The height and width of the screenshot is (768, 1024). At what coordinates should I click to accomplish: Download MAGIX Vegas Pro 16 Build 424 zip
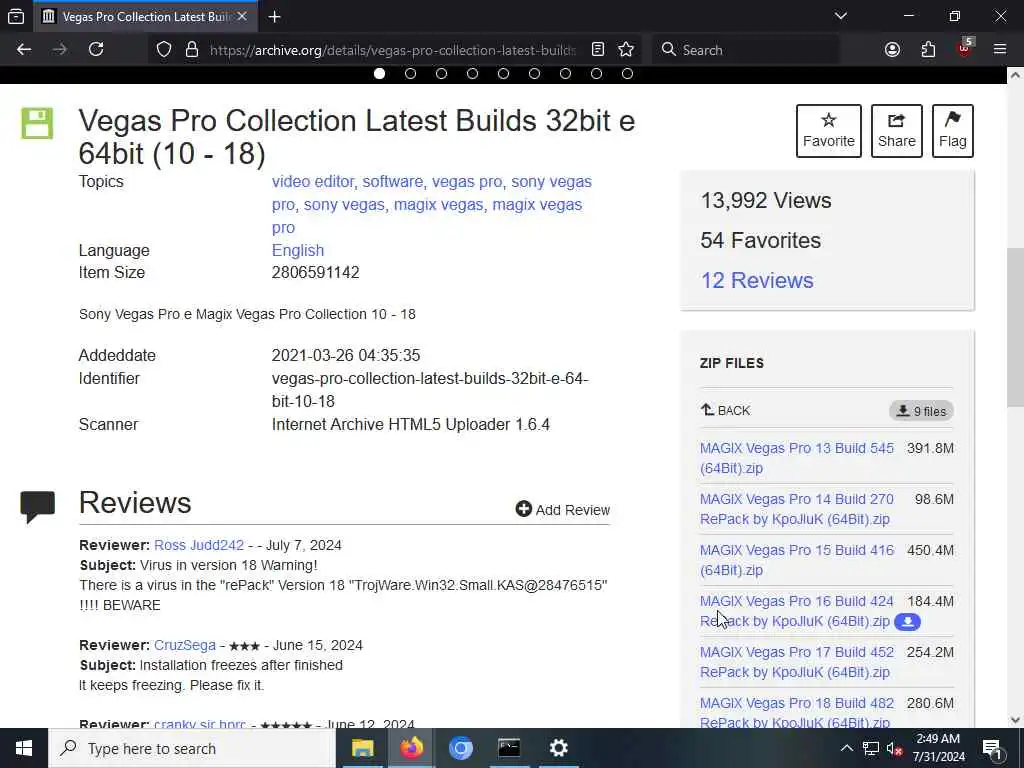click(797, 611)
